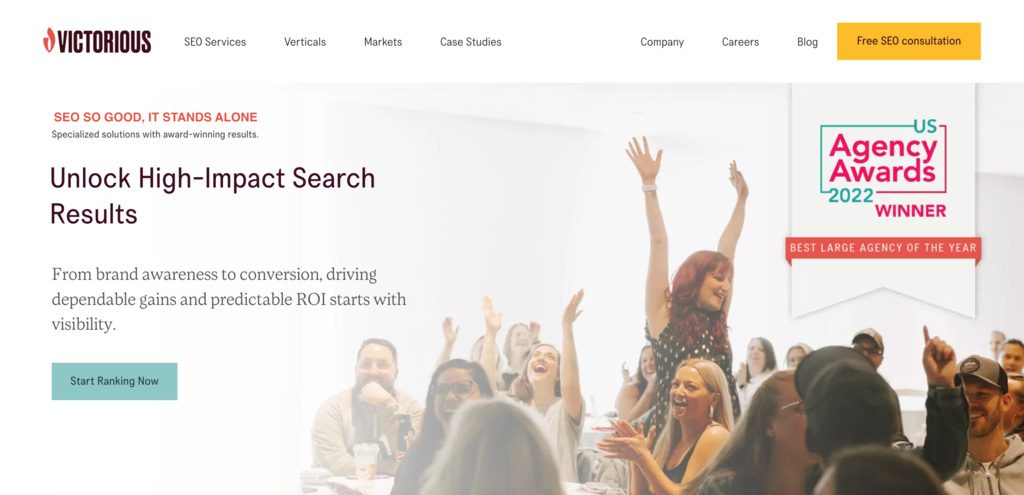Image resolution: width=1024 pixels, height=495 pixels.
Task: Visit the Careers page
Action: point(740,42)
